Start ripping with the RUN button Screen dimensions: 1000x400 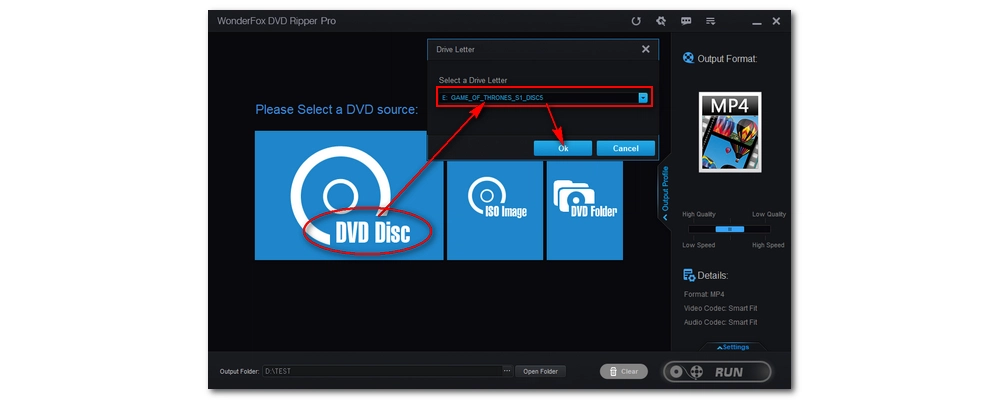click(717, 371)
